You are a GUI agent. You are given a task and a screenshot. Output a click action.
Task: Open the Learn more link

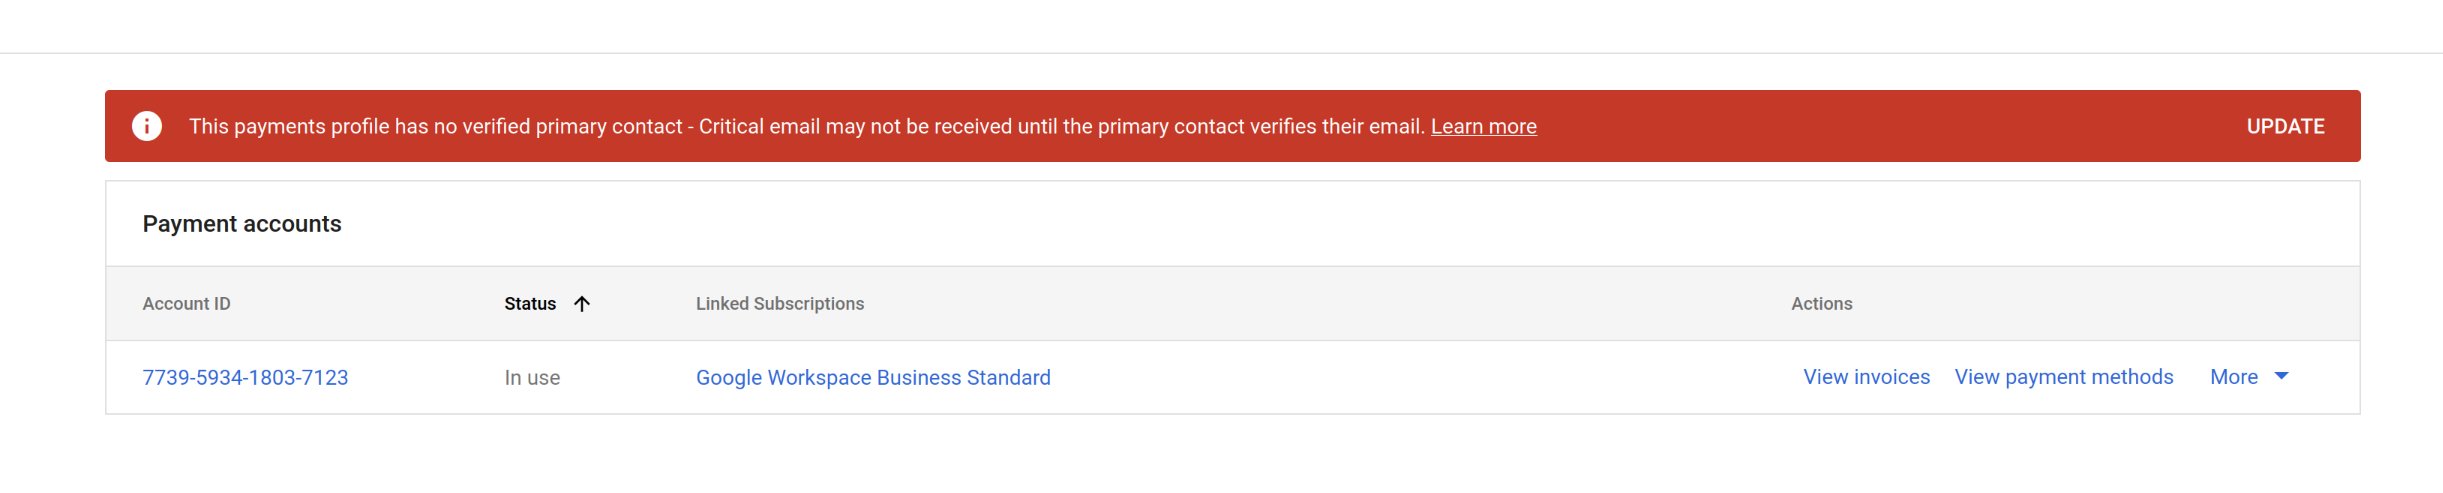[x=1483, y=127]
